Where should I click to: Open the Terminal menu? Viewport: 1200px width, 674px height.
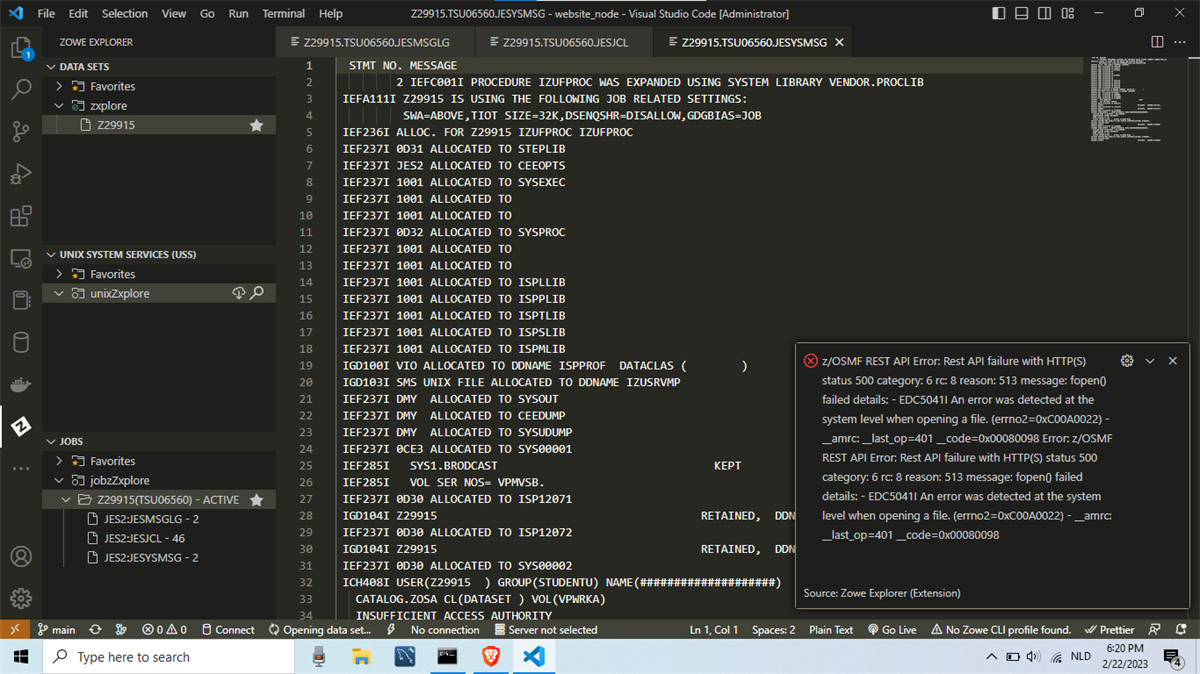coord(284,13)
